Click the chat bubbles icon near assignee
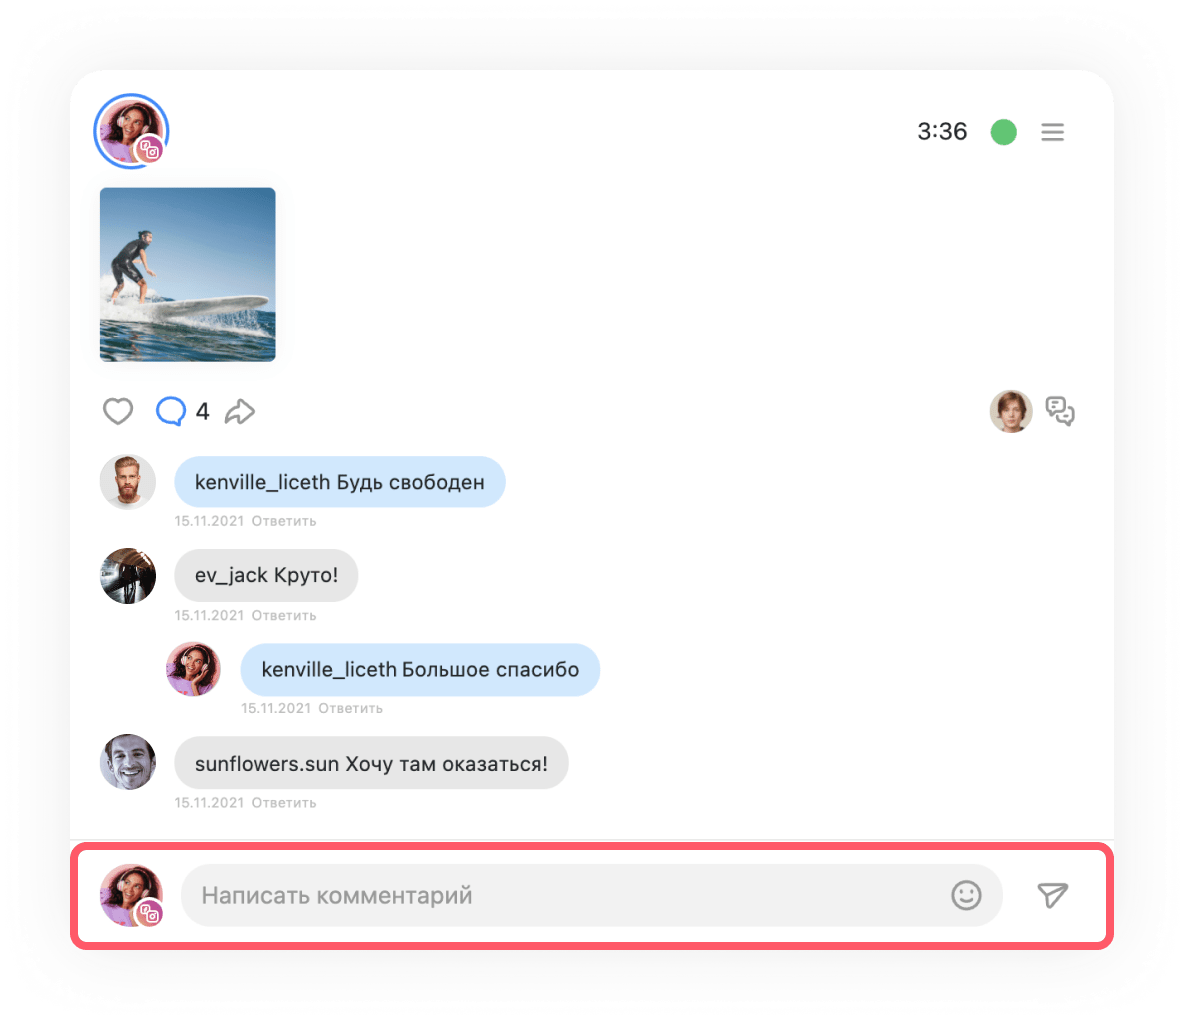The width and height of the screenshot is (1184, 1020). (1060, 411)
